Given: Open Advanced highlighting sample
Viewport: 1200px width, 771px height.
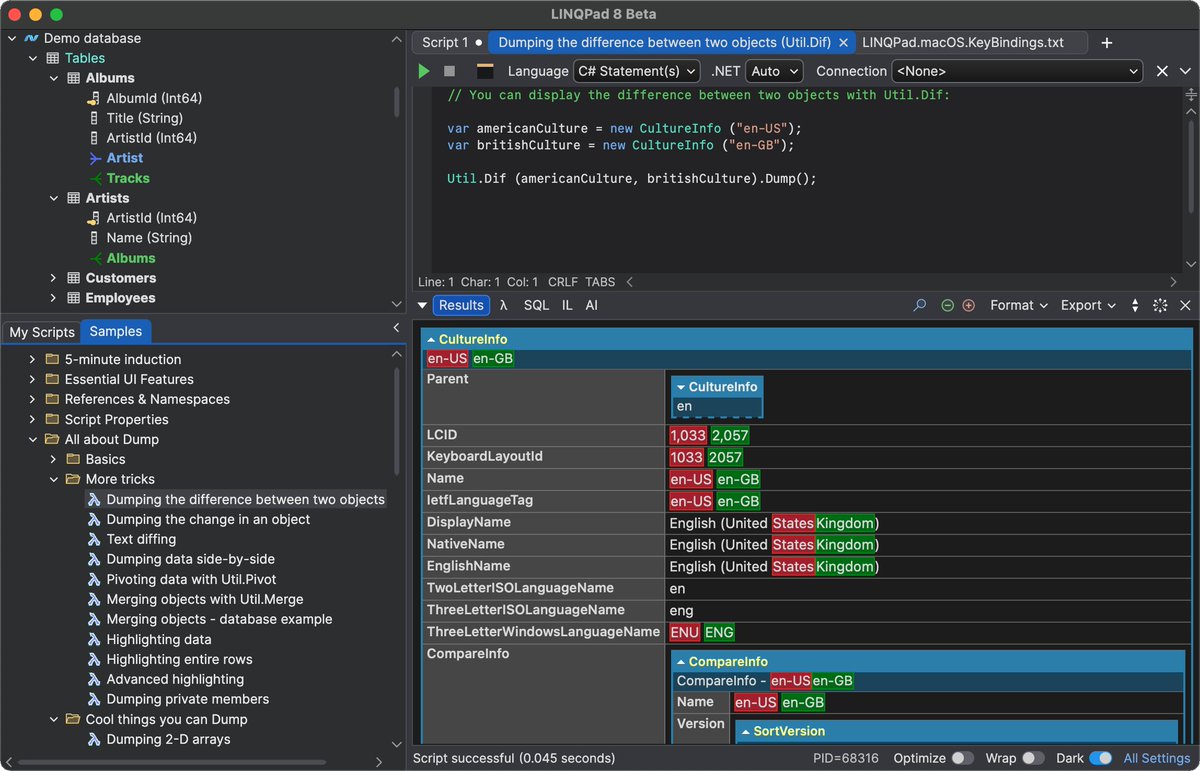Looking at the screenshot, I should click(175, 679).
